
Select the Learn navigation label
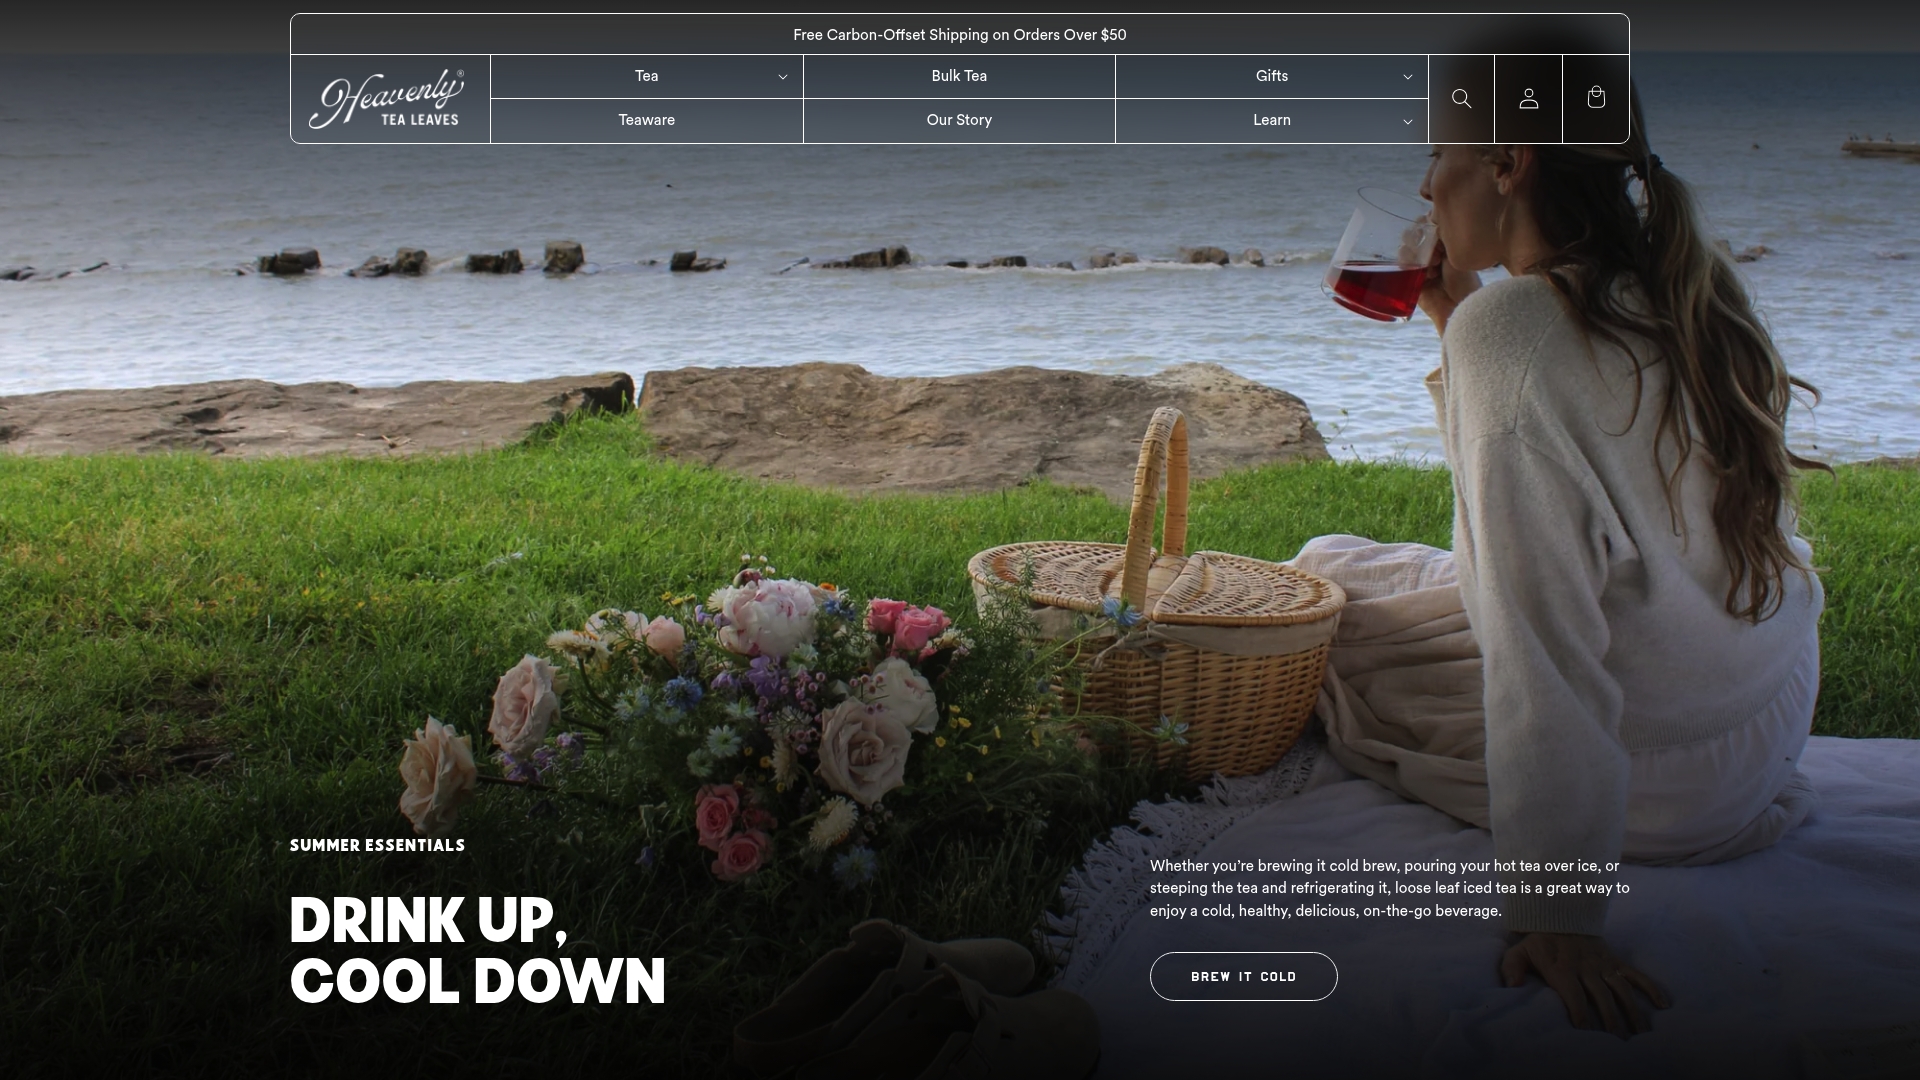click(1271, 120)
